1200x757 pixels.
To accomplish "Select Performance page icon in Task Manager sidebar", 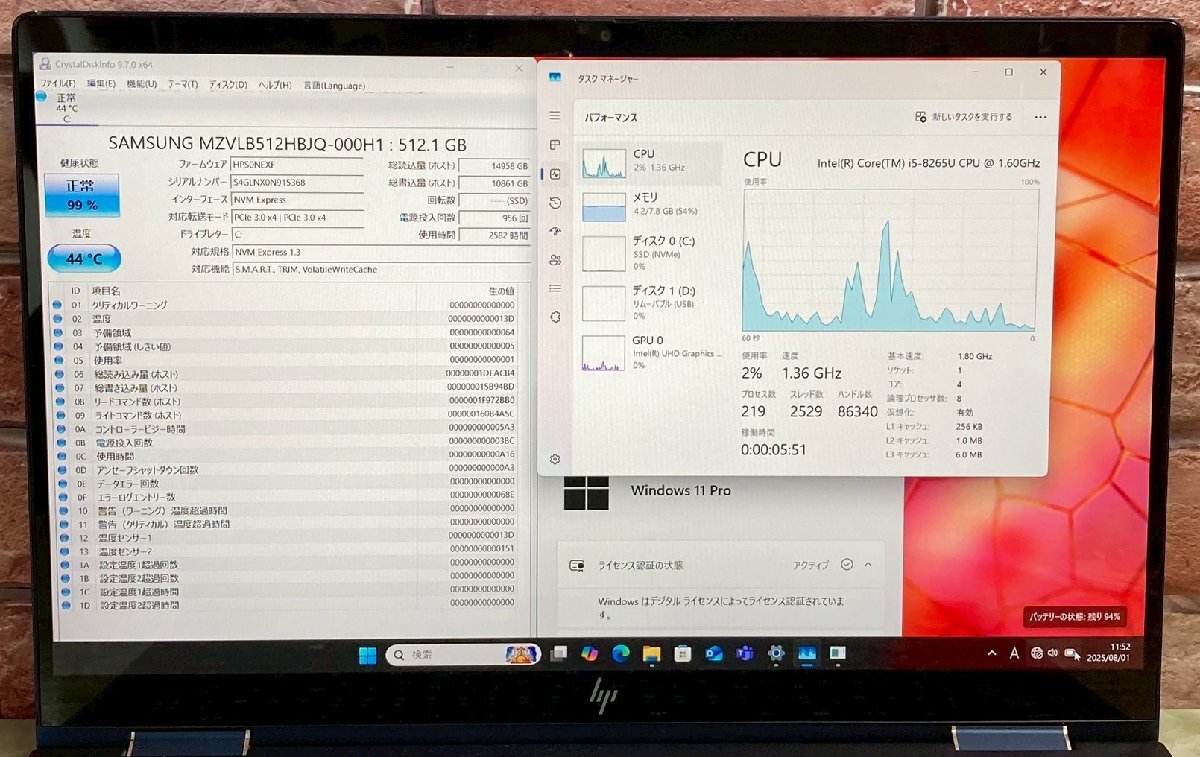I will [x=555, y=174].
